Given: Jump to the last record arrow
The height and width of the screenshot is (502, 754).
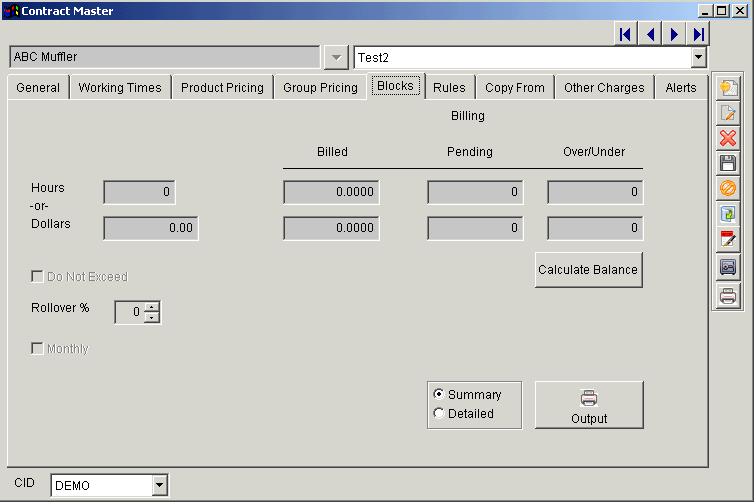Looking at the screenshot, I should (x=699, y=34).
